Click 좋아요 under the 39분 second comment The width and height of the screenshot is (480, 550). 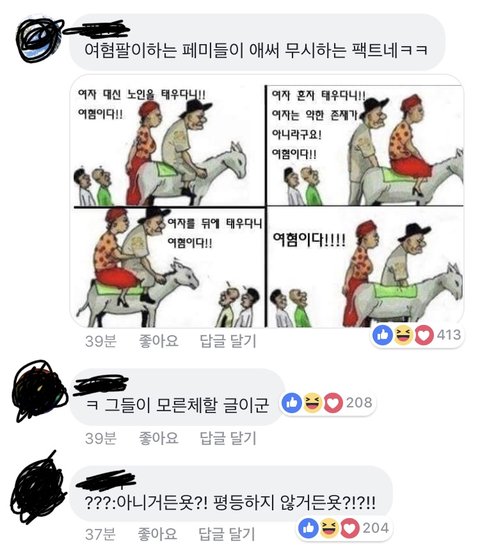click(x=159, y=438)
